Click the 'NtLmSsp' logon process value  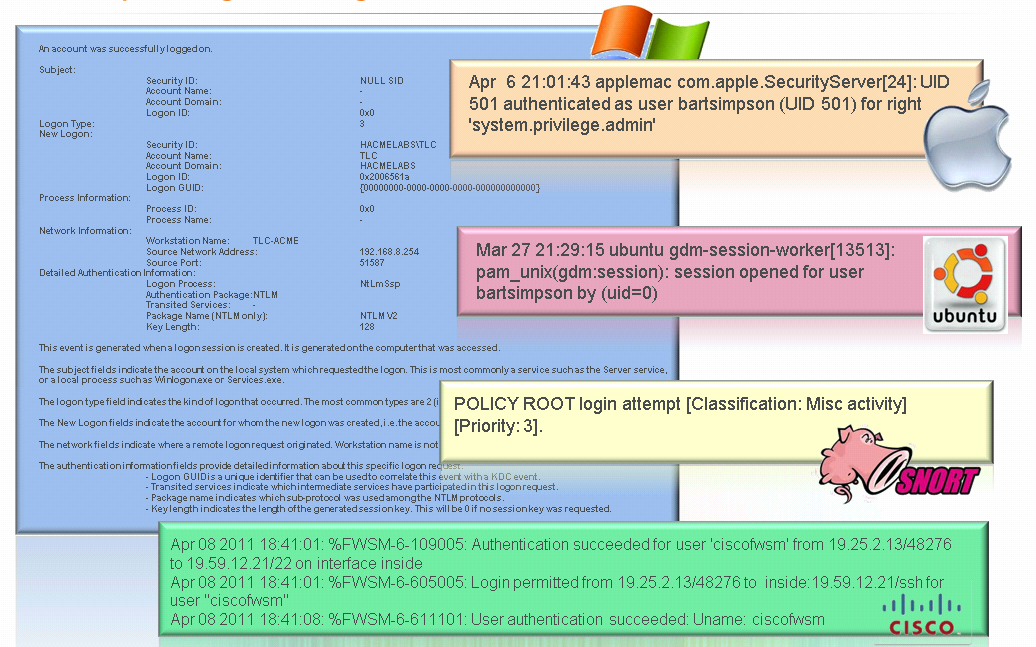380,284
